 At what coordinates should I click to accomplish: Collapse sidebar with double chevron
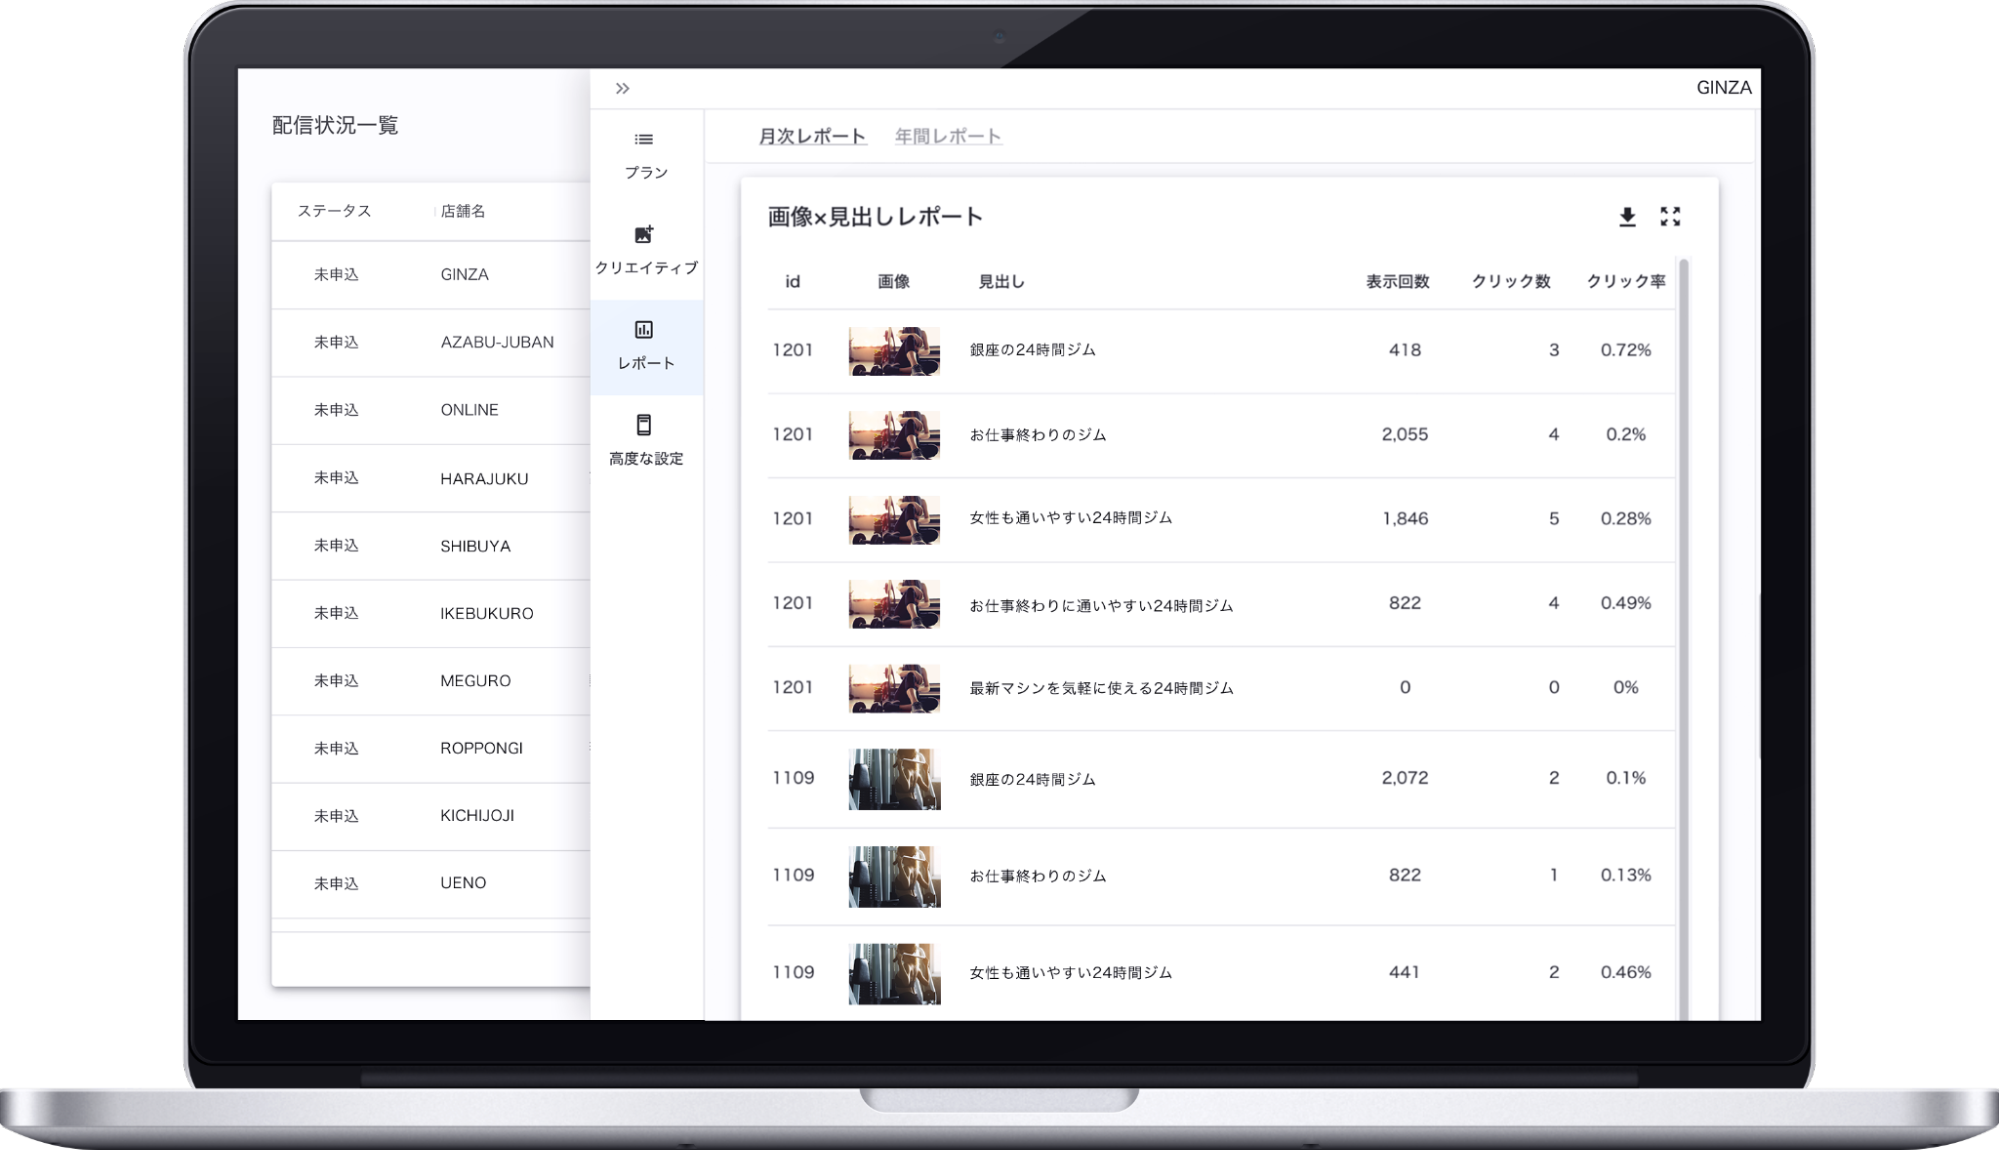point(622,88)
